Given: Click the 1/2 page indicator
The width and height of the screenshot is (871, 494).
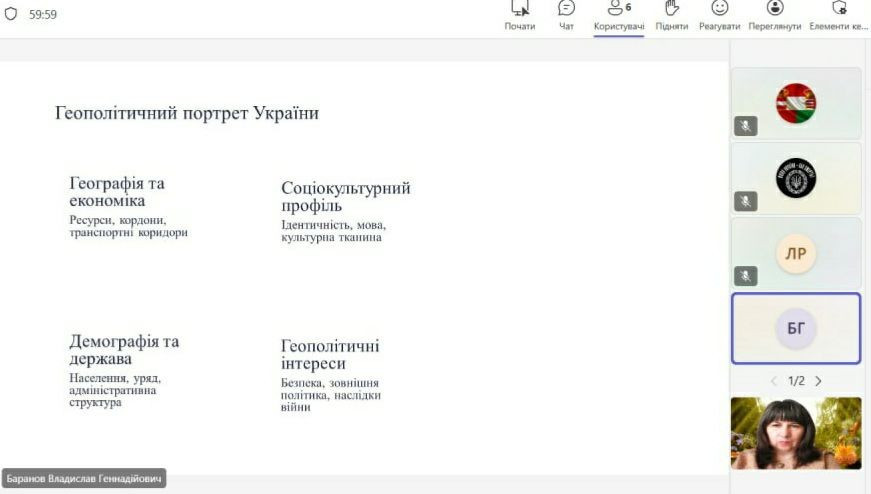Looking at the screenshot, I should point(796,381).
